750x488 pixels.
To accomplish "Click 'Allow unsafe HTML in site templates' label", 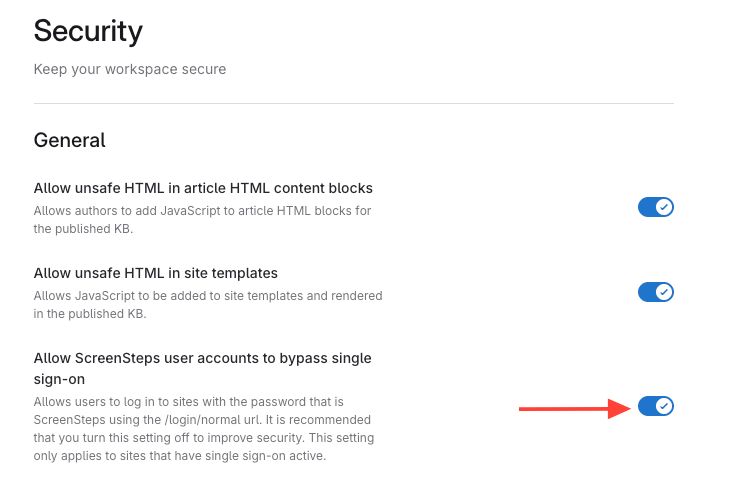I will click(x=155, y=273).
